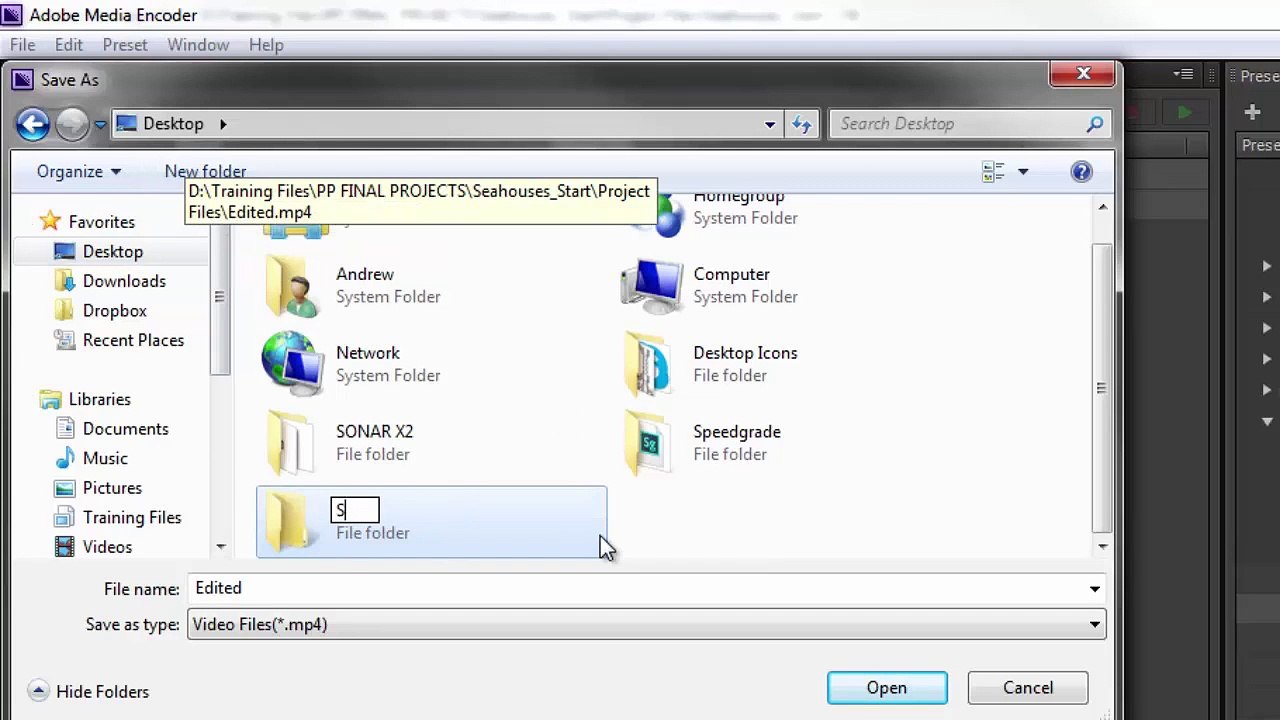Select Favorites in the navigation pane
Image resolution: width=1280 pixels, height=720 pixels.
(x=101, y=222)
